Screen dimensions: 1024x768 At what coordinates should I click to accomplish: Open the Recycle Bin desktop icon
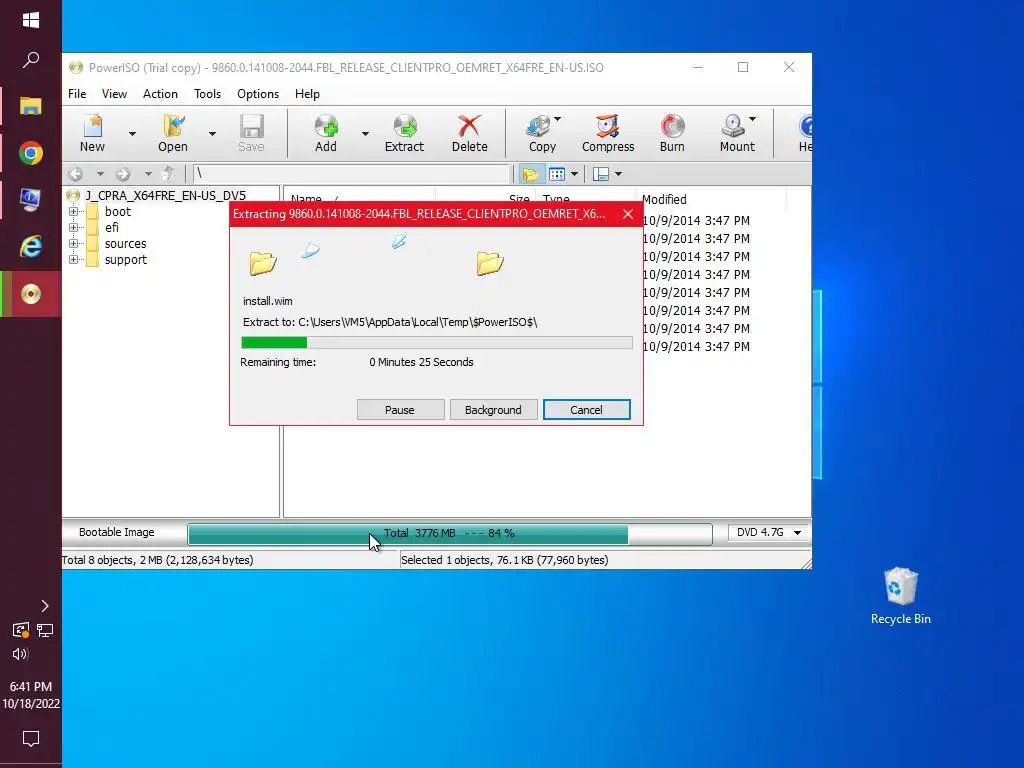901,596
